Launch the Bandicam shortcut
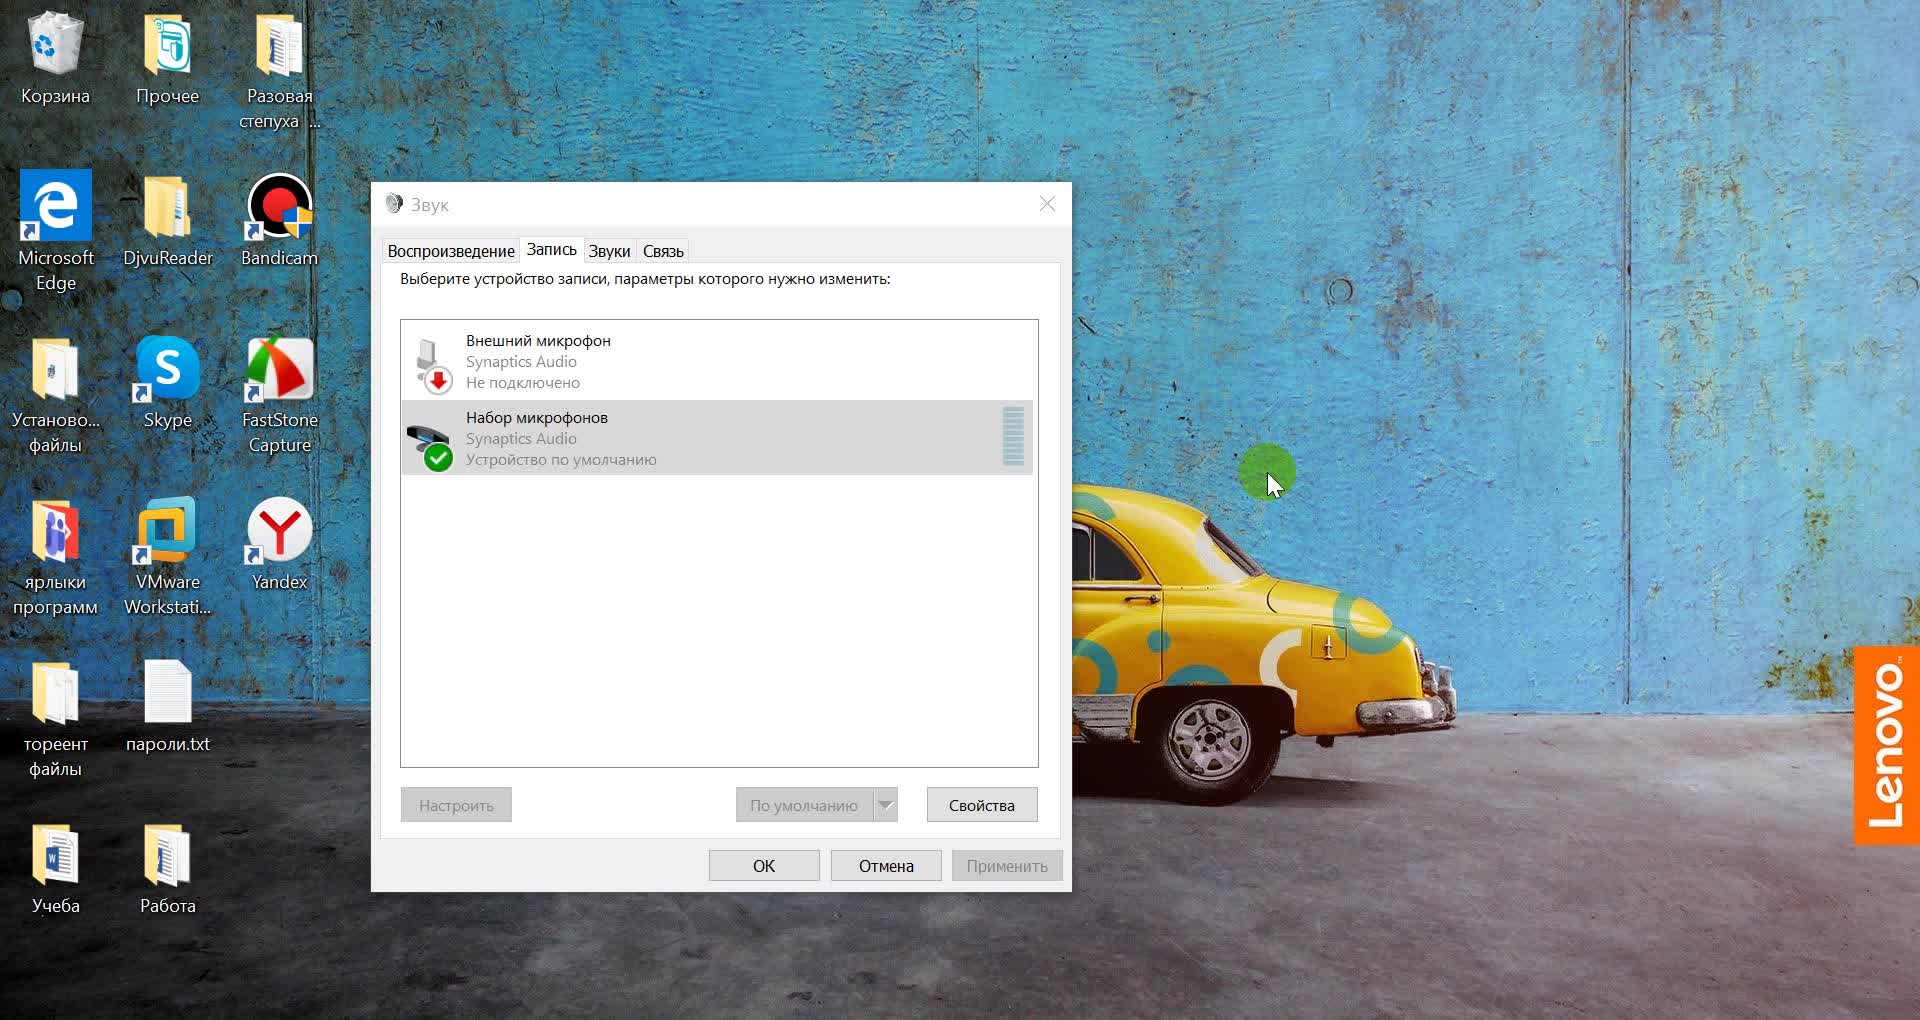1920x1020 pixels. (279, 207)
